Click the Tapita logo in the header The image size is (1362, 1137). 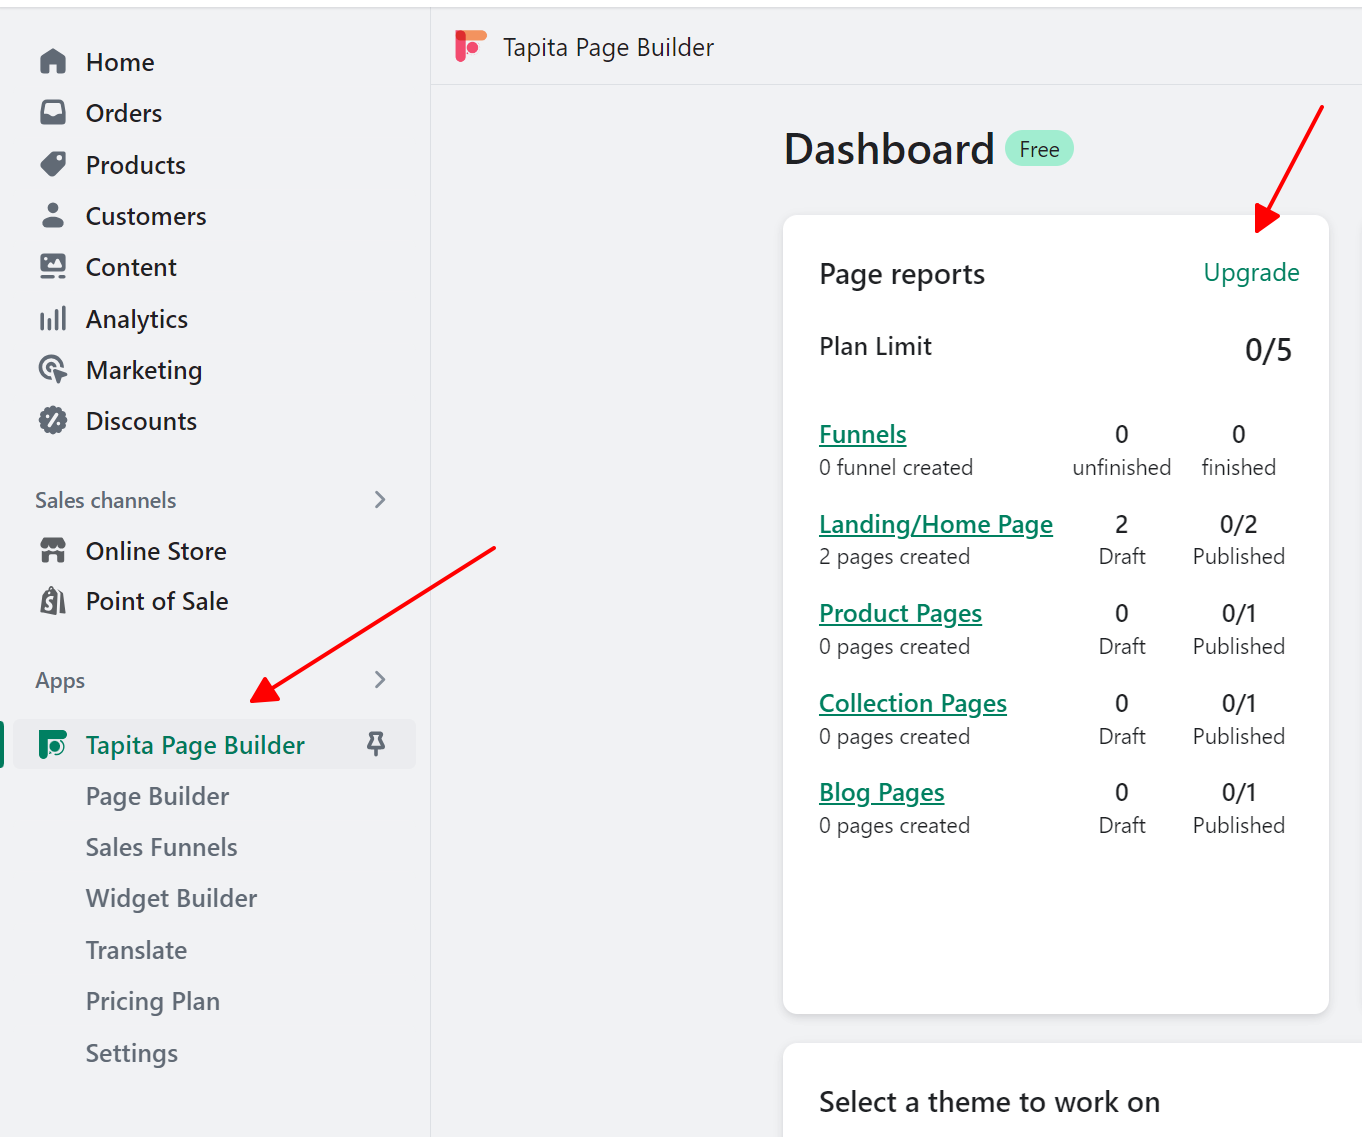tap(470, 46)
